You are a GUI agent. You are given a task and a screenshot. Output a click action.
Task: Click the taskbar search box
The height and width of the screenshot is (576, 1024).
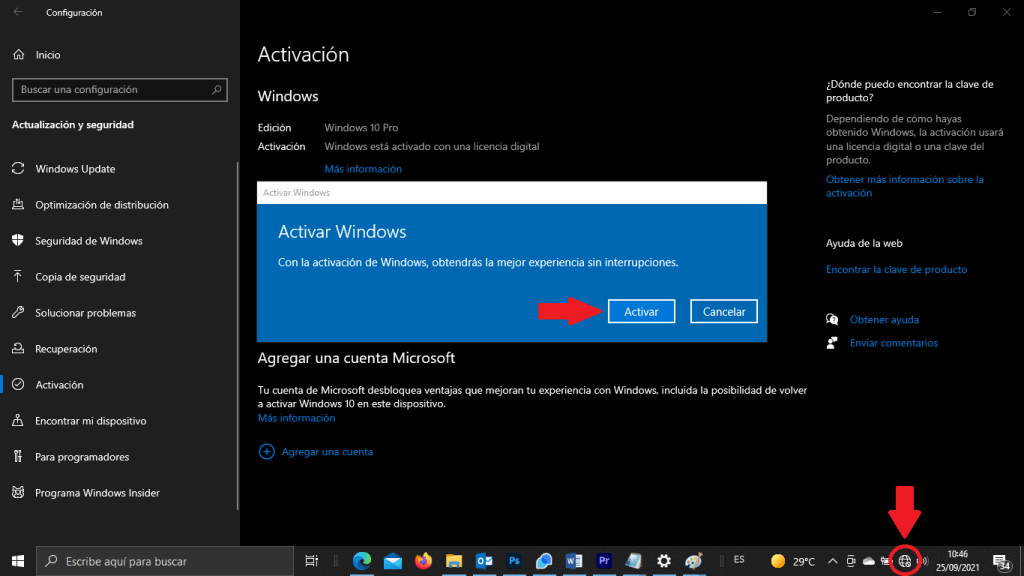click(165, 561)
